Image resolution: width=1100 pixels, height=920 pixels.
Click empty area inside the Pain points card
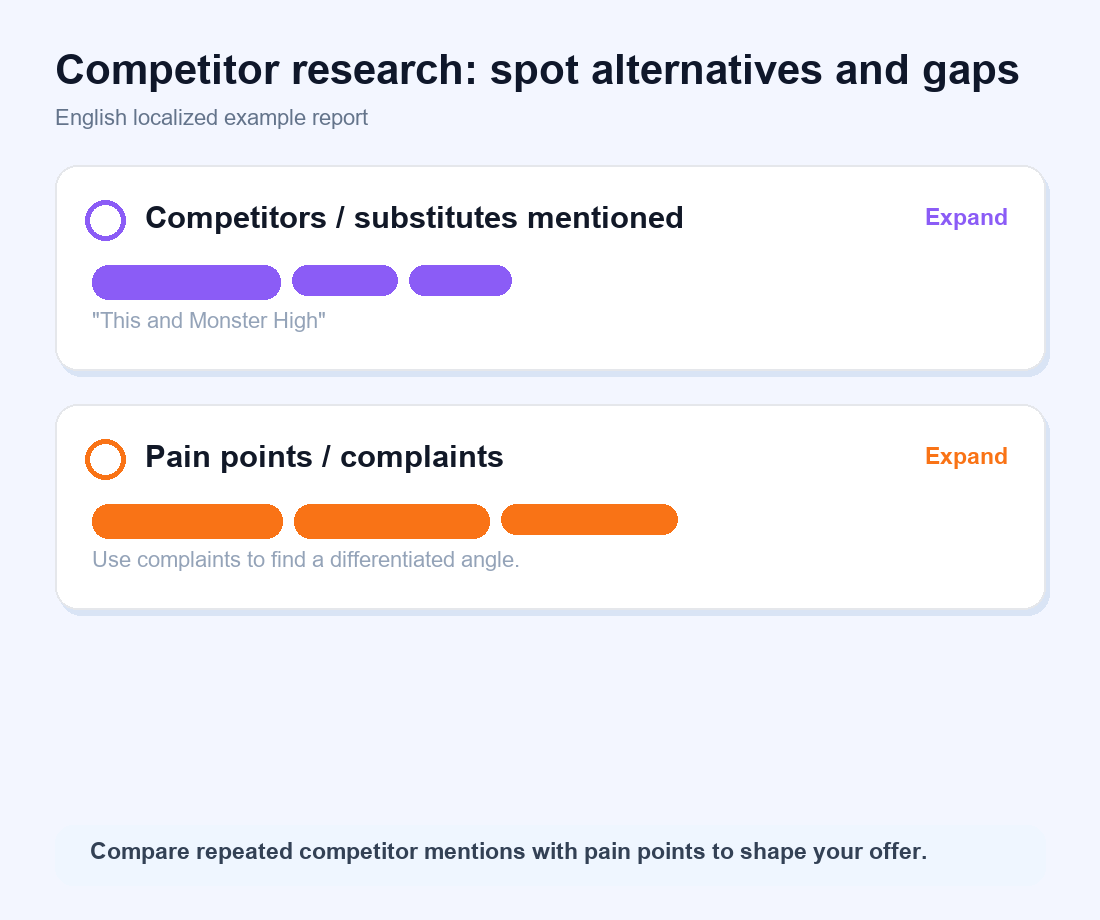click(842, 547)
